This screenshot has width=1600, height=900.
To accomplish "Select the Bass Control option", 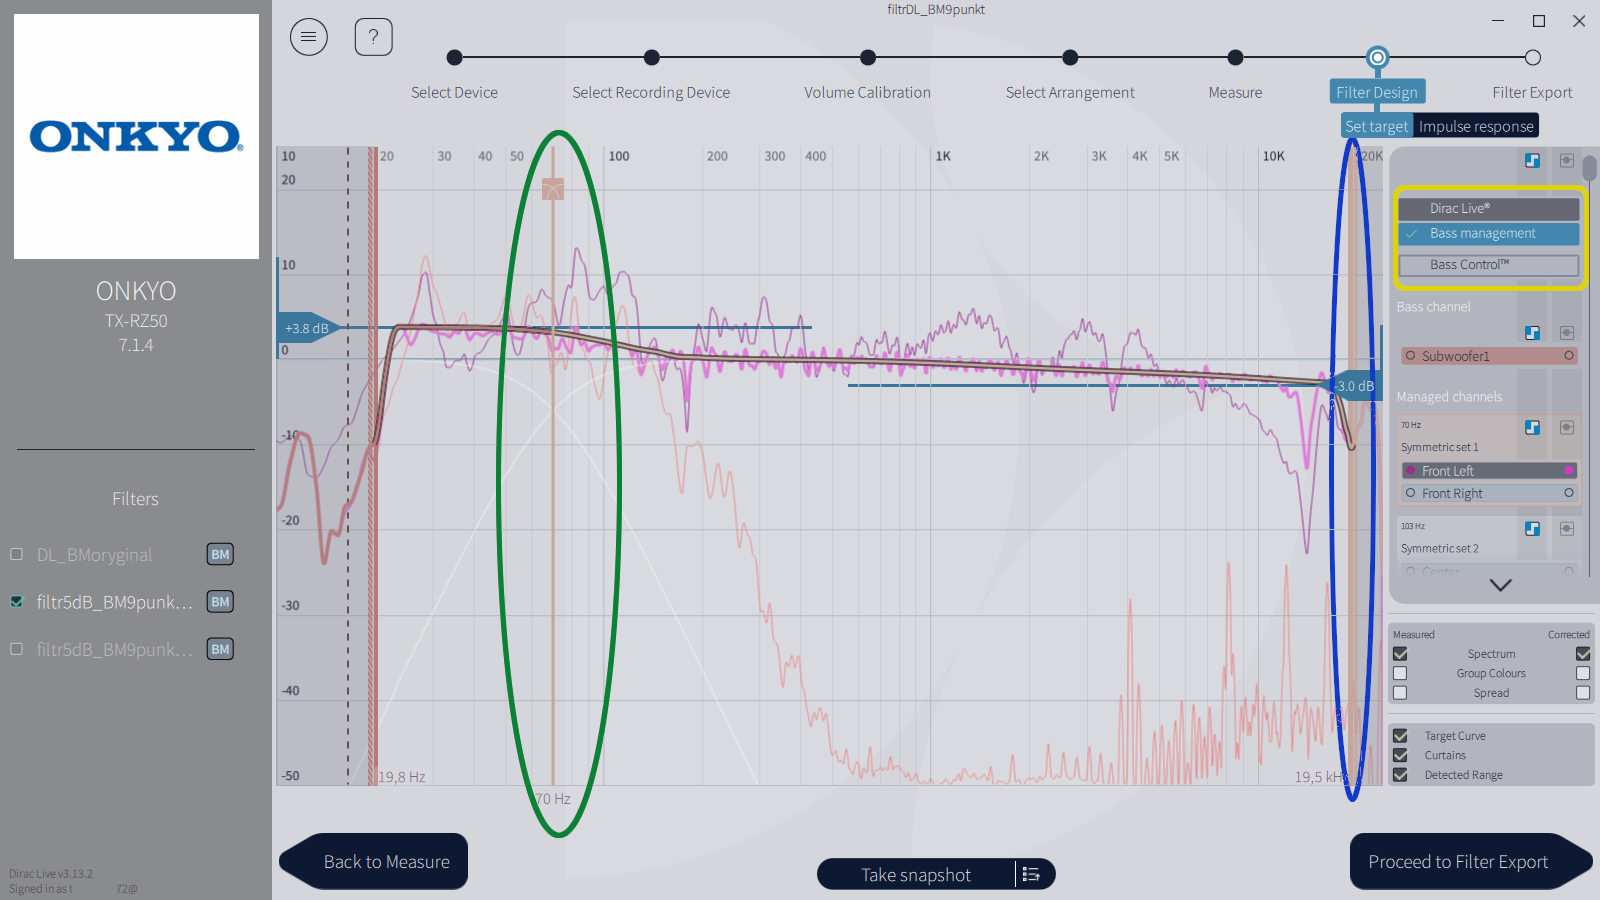I will click(x=1489, y=265).
